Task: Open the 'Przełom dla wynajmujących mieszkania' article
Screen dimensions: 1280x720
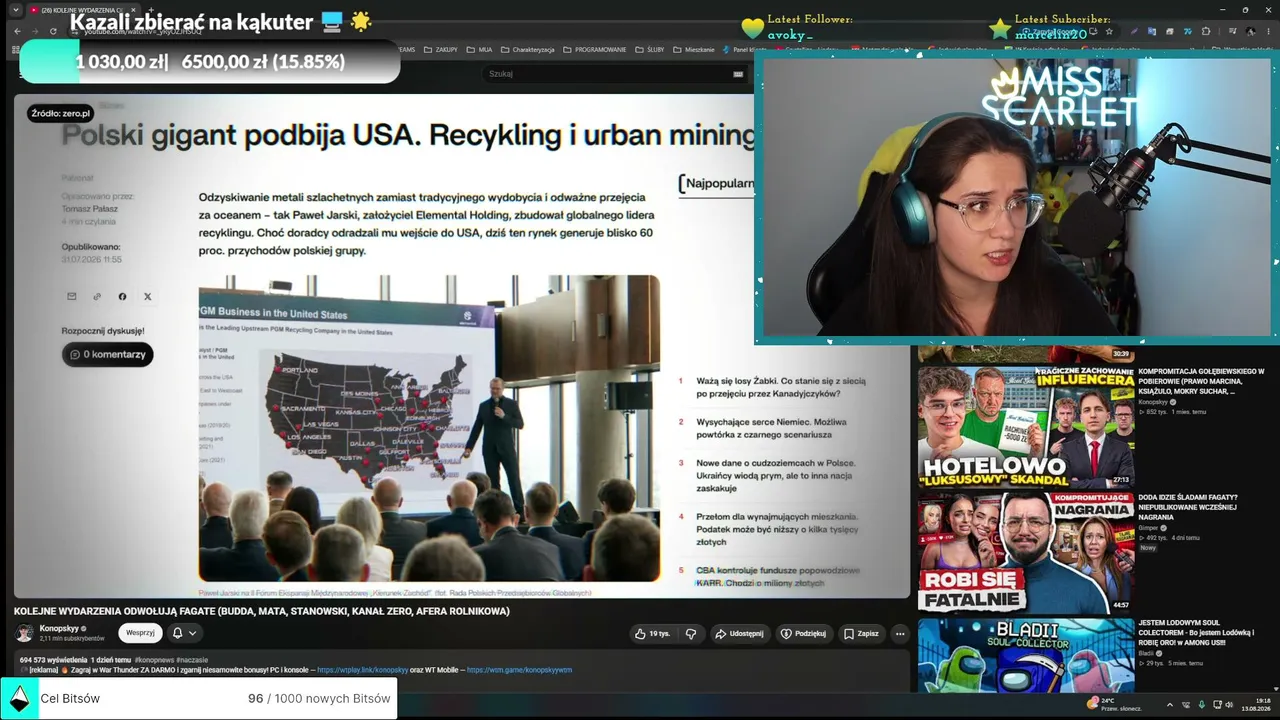Action: (778, 529)
